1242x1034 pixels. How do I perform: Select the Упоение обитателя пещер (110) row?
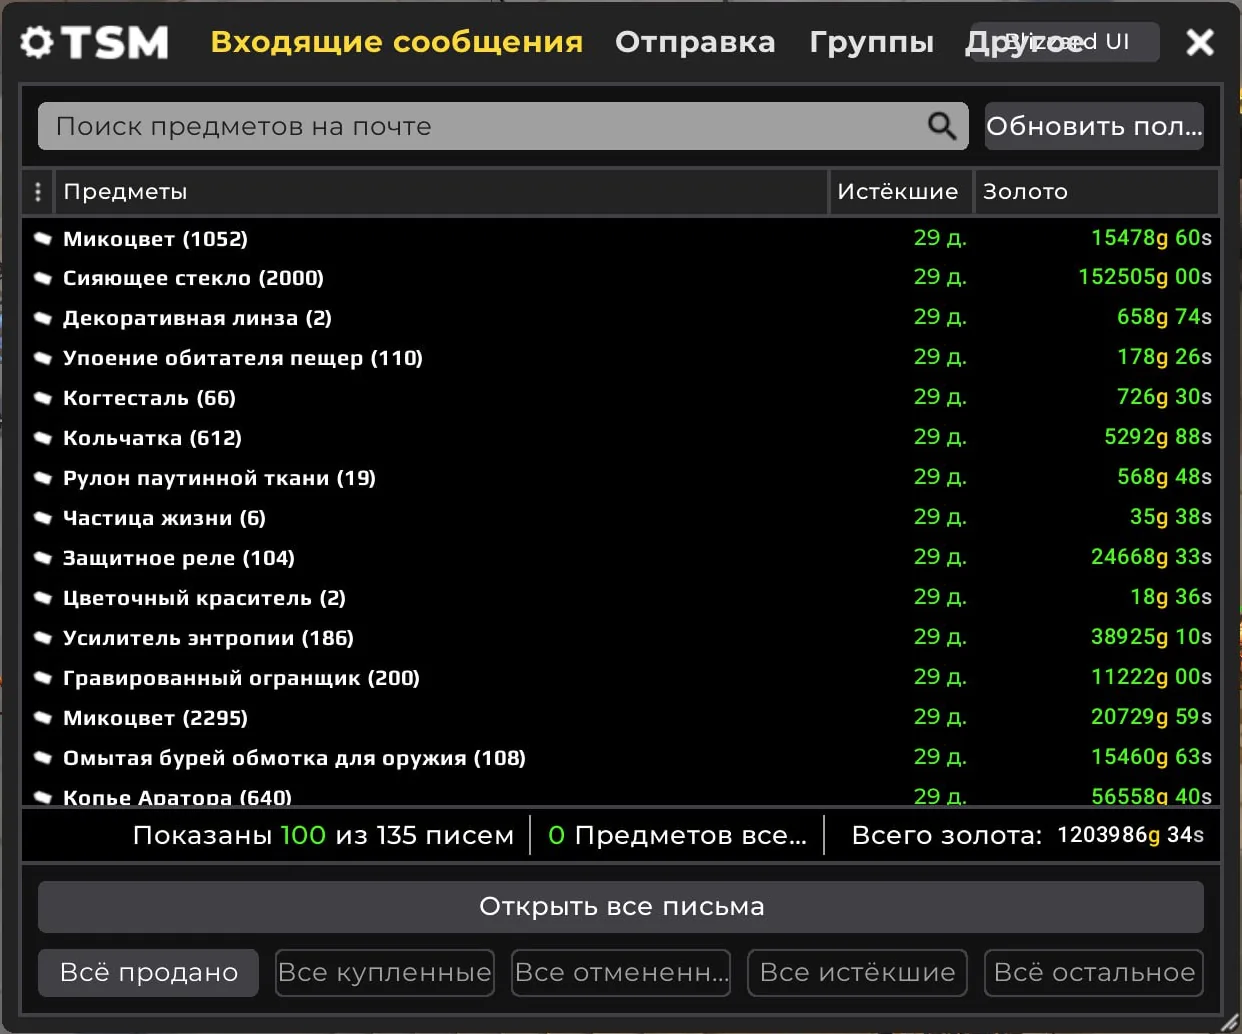(621, 358)
